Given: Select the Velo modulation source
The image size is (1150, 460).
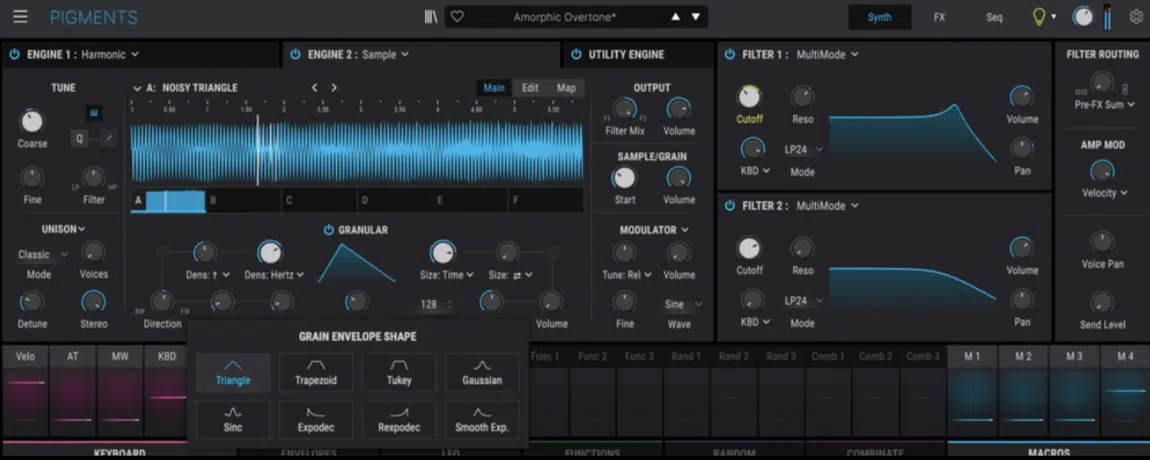Looking at the screenshot, I should (x=25, y=357).
